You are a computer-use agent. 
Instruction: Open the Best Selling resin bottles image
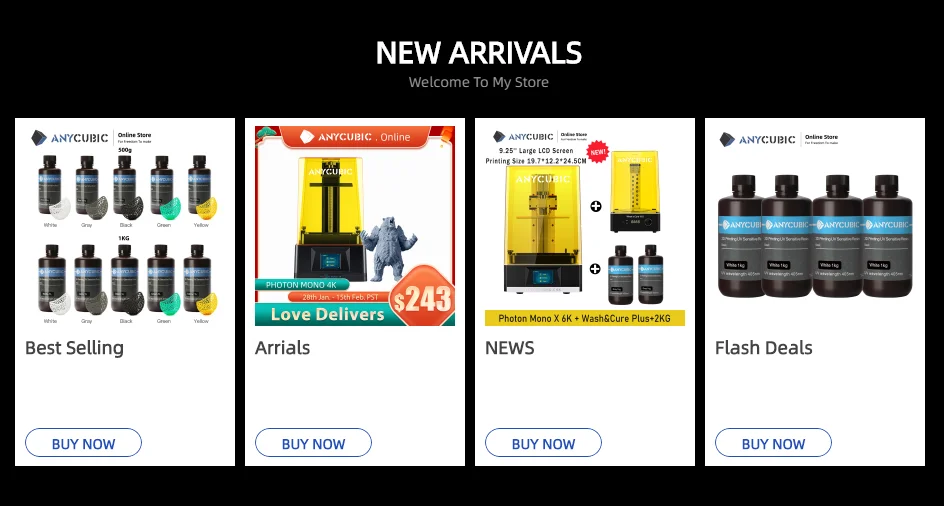[125, 226]
